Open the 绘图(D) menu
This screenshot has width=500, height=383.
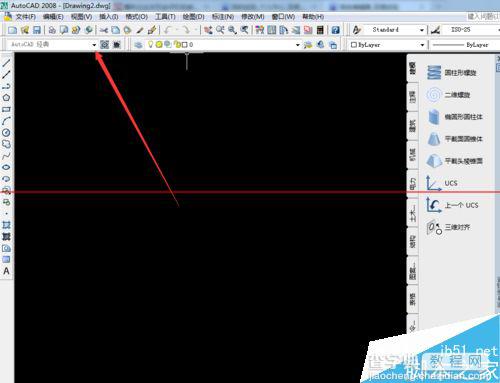tap(193, 17)
